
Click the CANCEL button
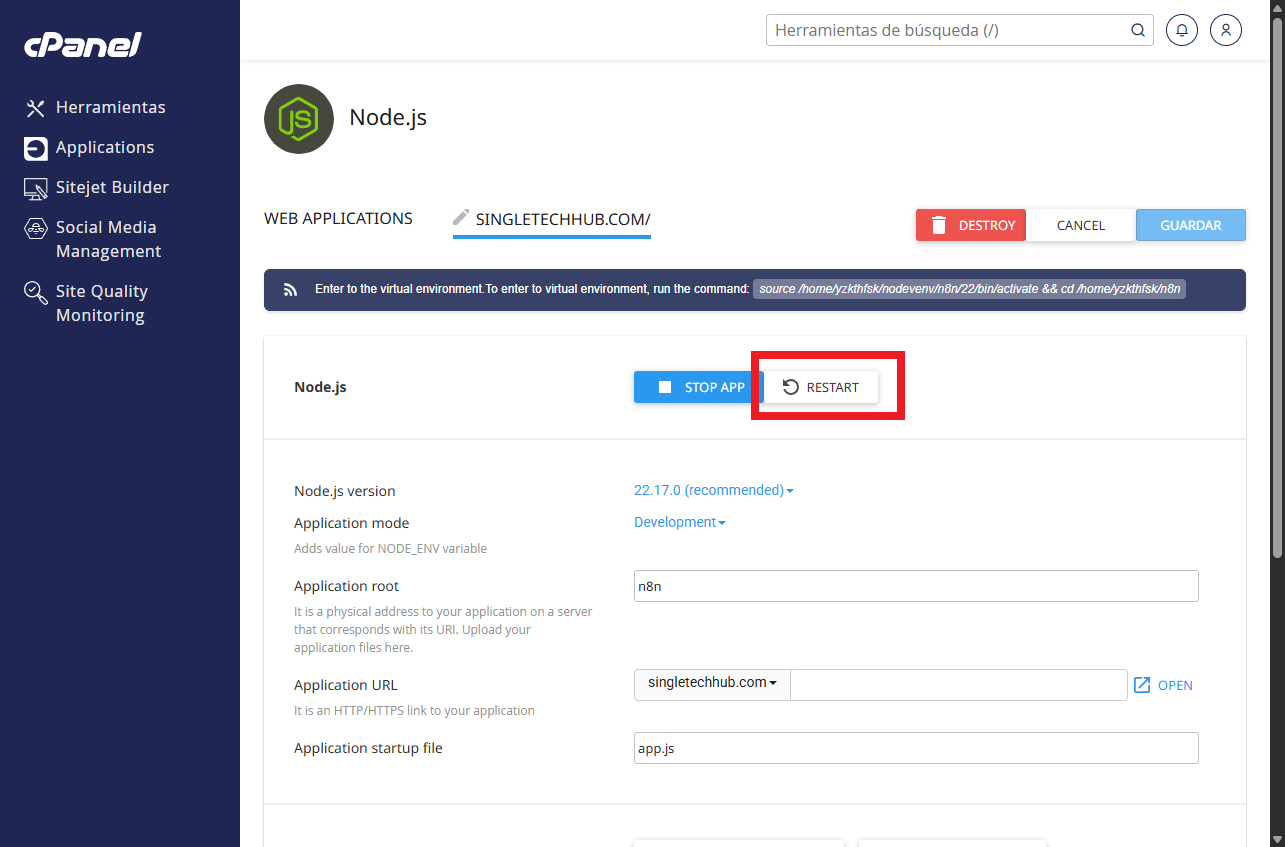pyautogui.click(x=1081, y=225)
